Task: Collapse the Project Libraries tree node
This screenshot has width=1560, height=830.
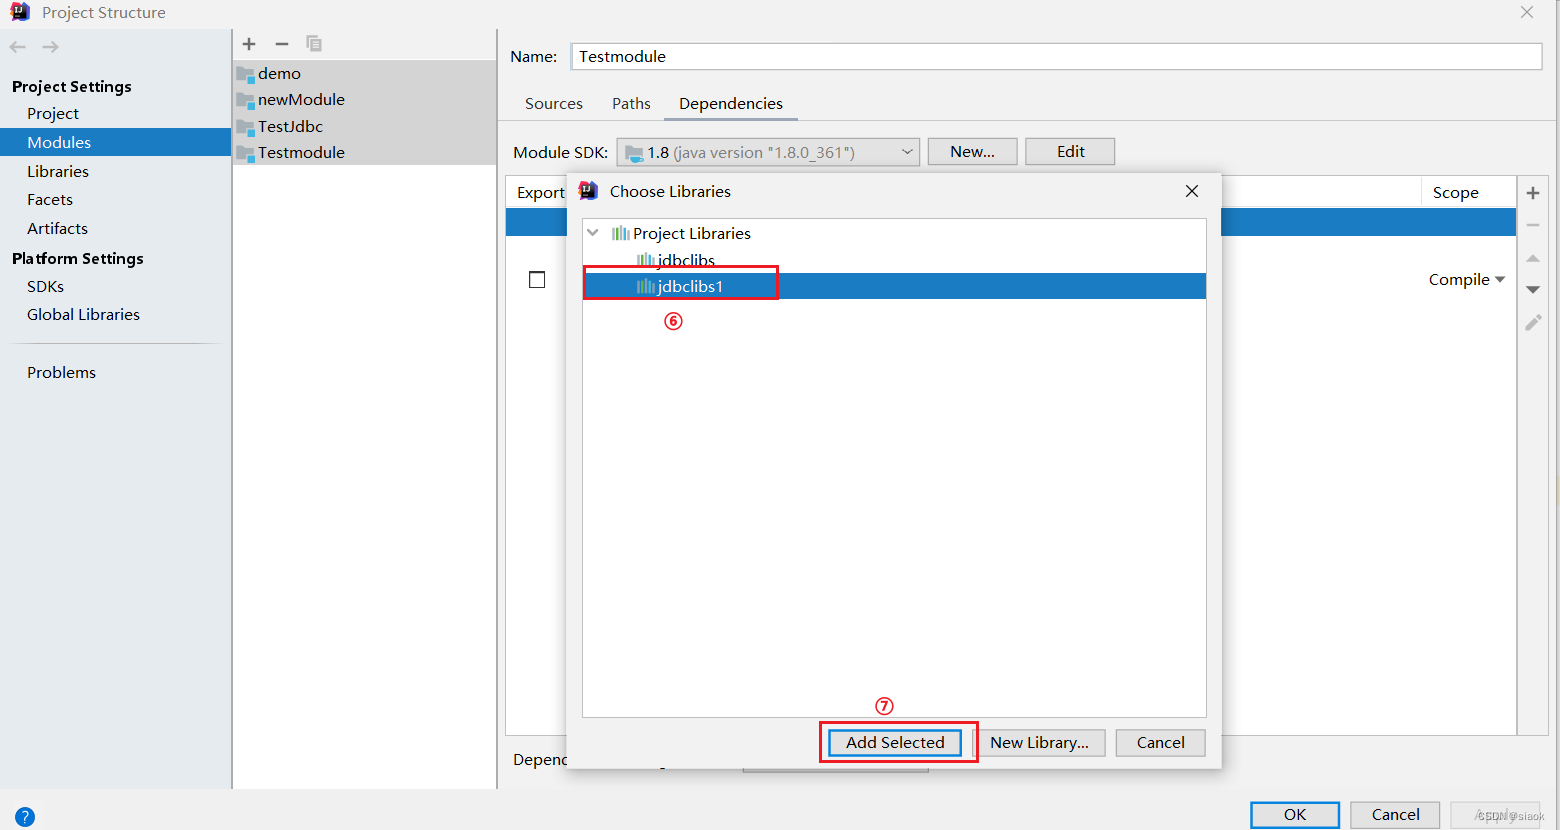Action: 593,233
